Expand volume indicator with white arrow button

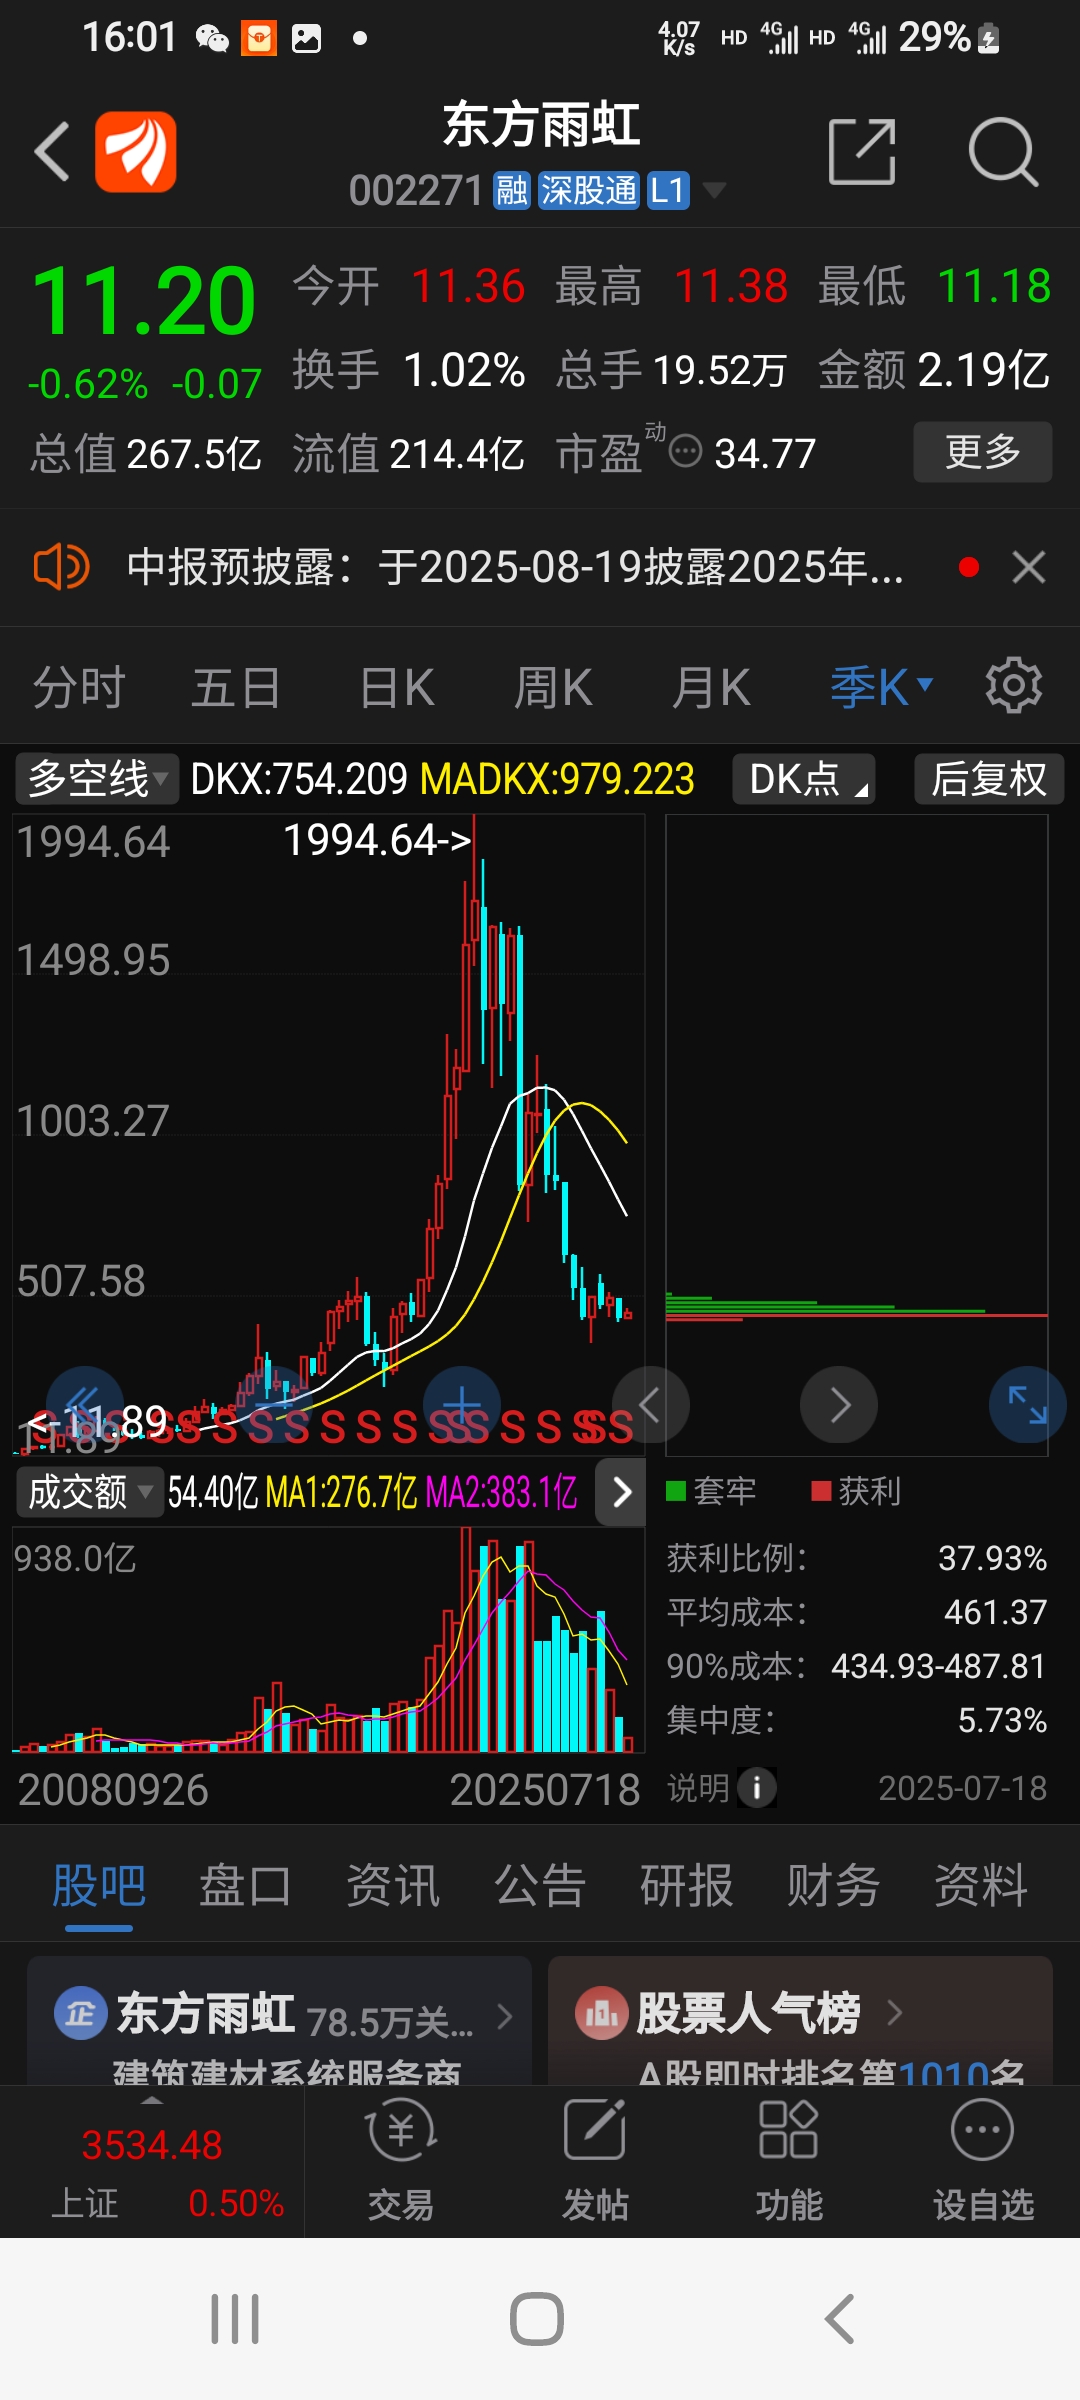(621, 1492)
